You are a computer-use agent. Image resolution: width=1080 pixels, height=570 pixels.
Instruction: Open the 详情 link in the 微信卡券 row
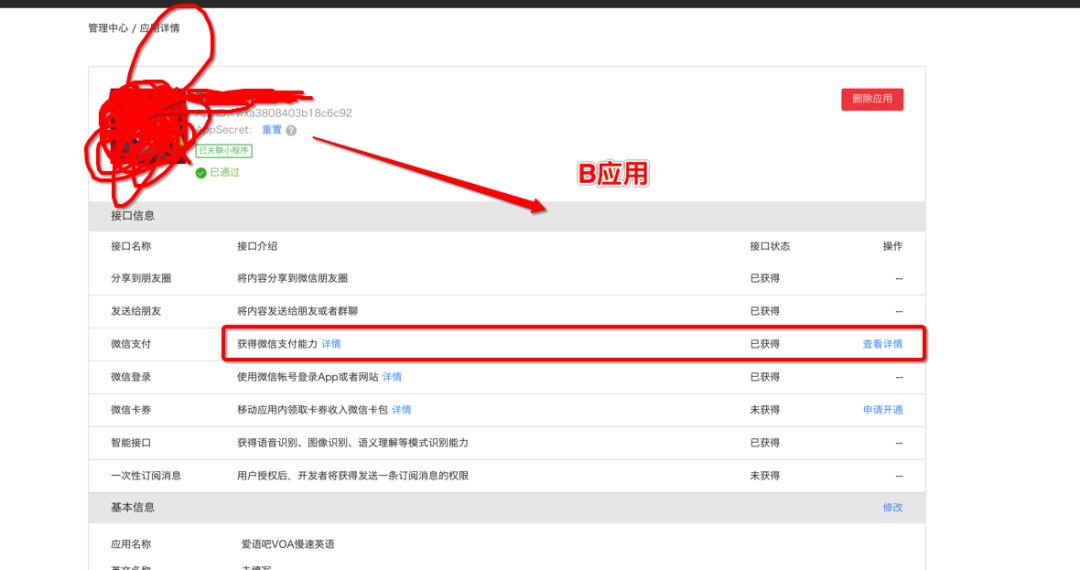tap(402, 410)
